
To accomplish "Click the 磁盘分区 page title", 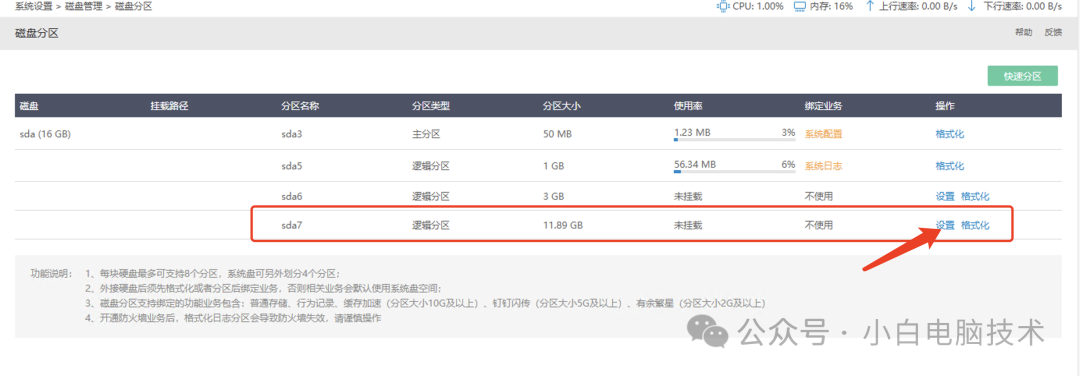I will [x=37, y=33].
